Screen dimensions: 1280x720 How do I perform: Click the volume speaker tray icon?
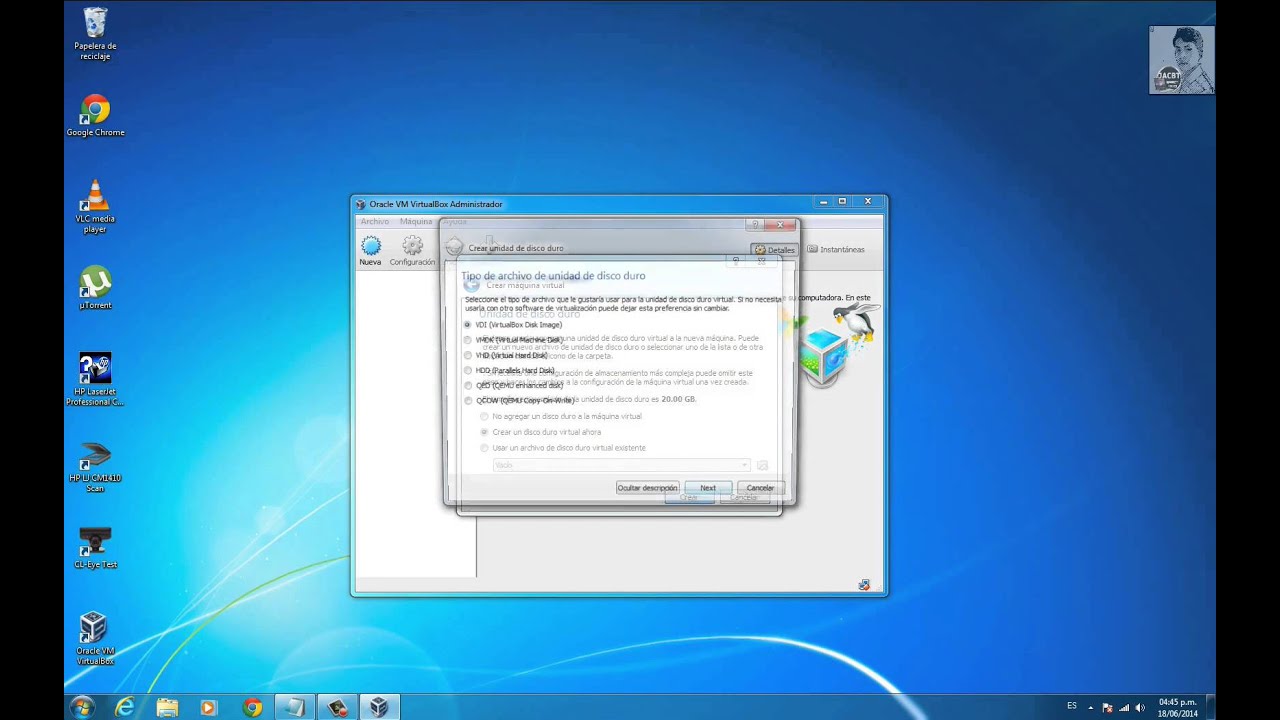pyautogui.click(x=1141, y=707)
